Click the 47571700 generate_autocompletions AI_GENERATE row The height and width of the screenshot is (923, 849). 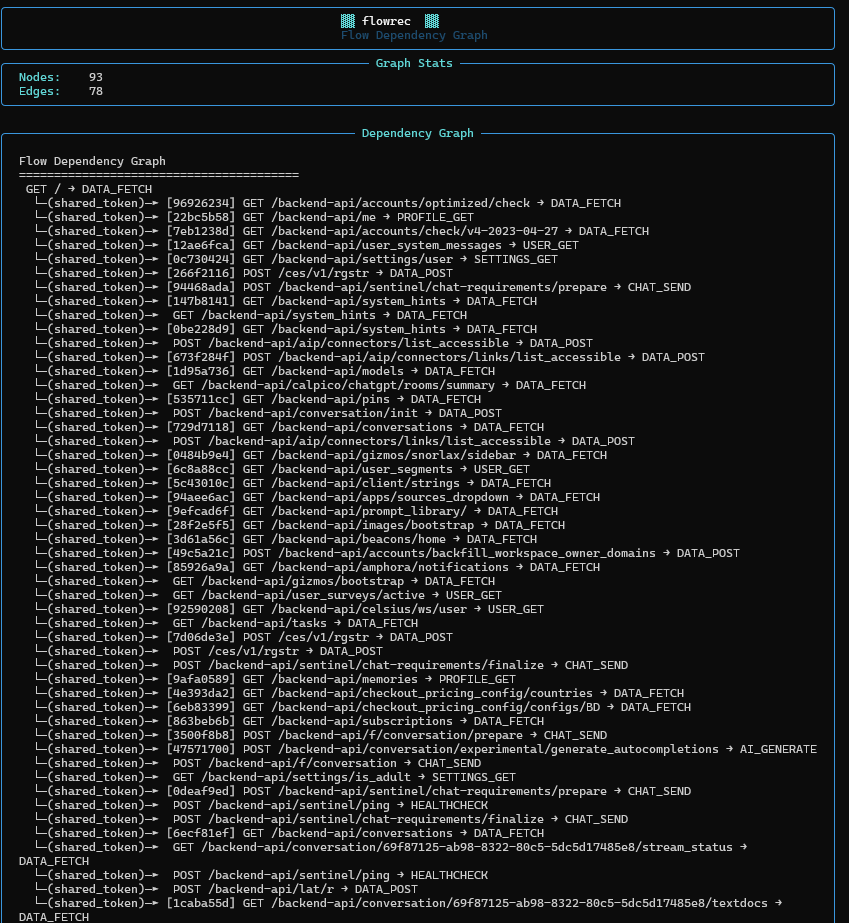pos(426,749)
